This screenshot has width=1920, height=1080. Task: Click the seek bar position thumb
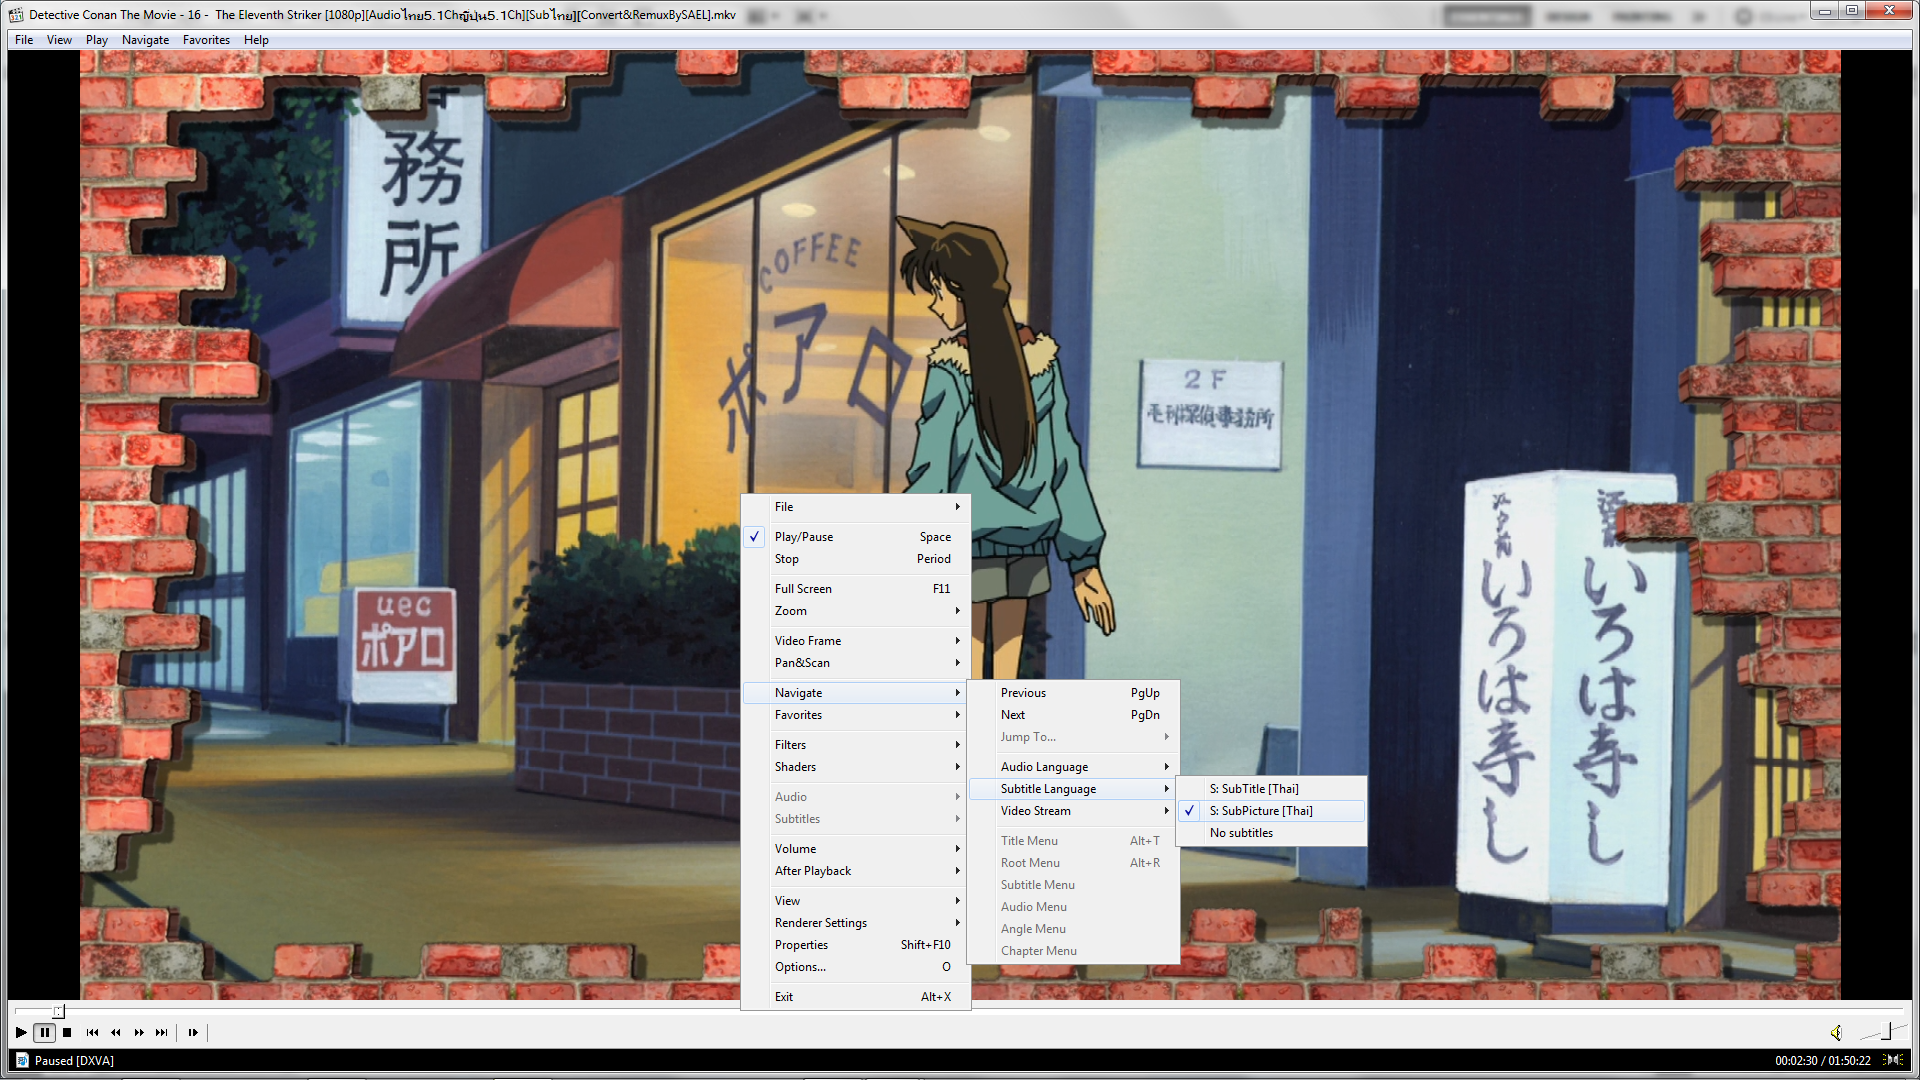pos(58,1012)
